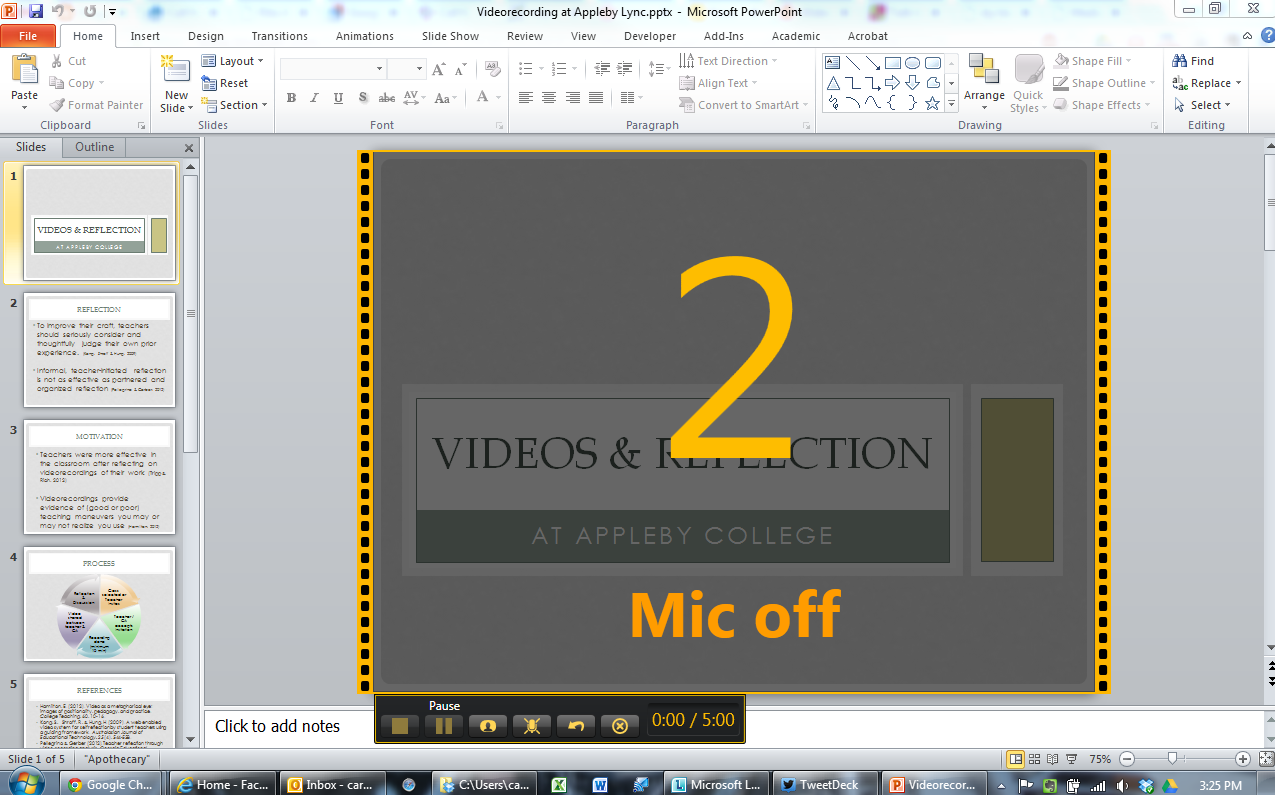Click Justify text icon
Viewport: 1275px width, 795px height.
[x=596, y=98]
